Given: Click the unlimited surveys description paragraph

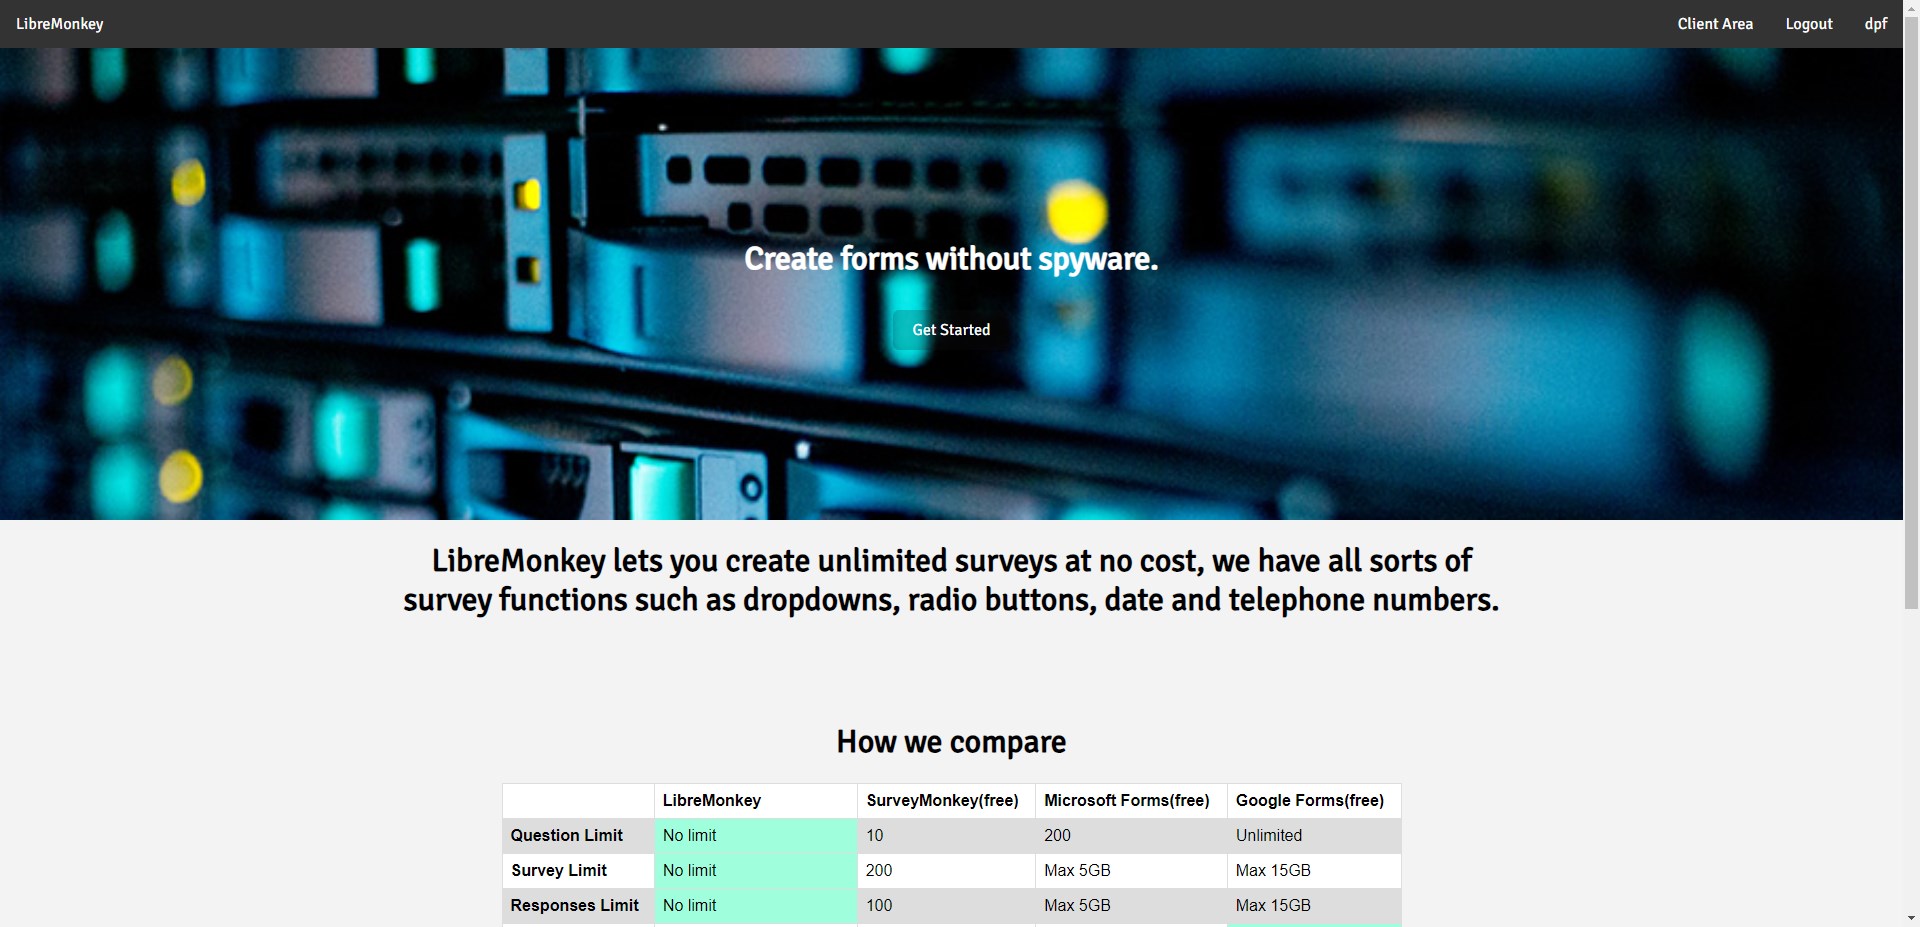Looking at the screenshot, I should click(x=951, y=580).
